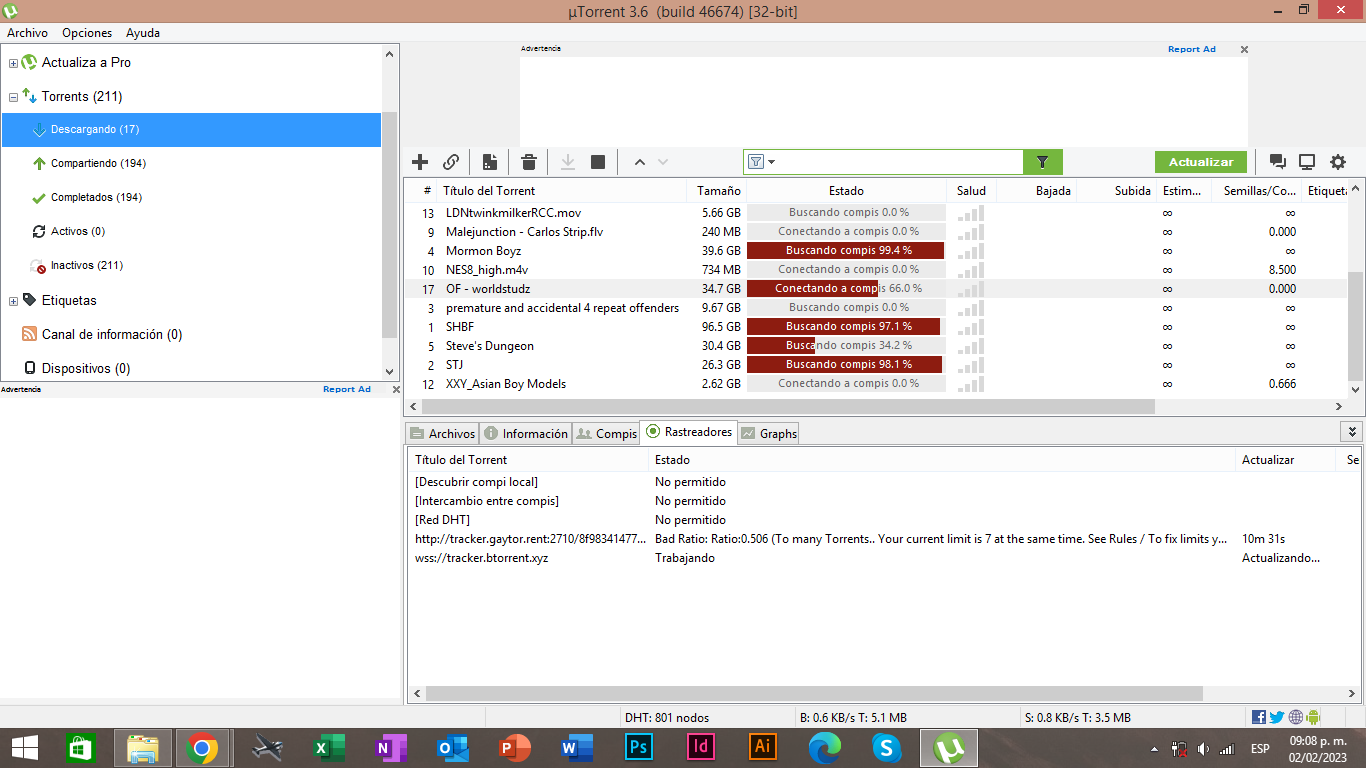Click Report Ad link above torrent list

1191,49
